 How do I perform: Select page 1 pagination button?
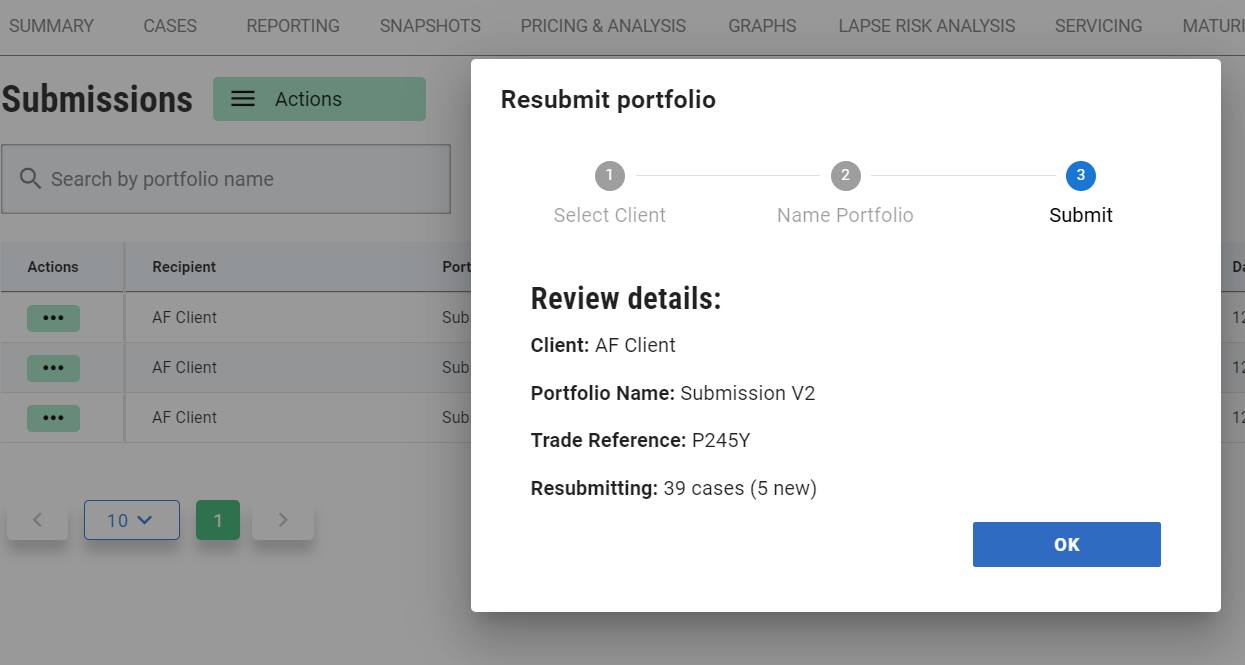click(218, 520)
